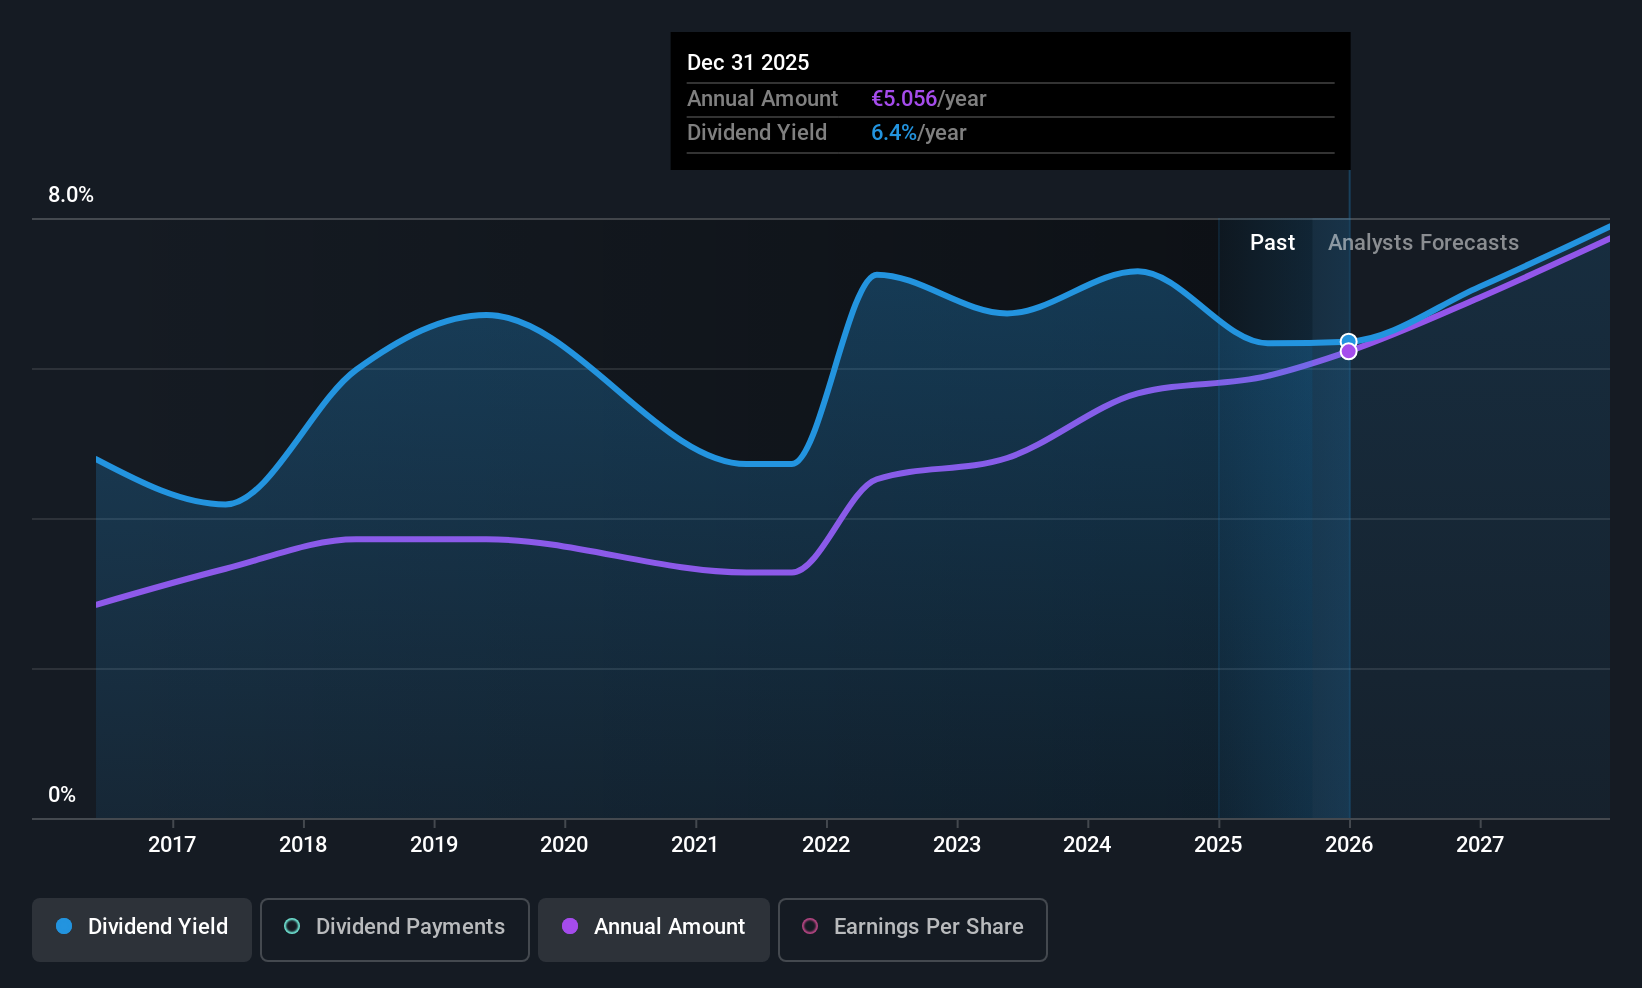Click the 2023 x-axis year label
This screenshot has height=988, width=1642.
click(957, 844)
